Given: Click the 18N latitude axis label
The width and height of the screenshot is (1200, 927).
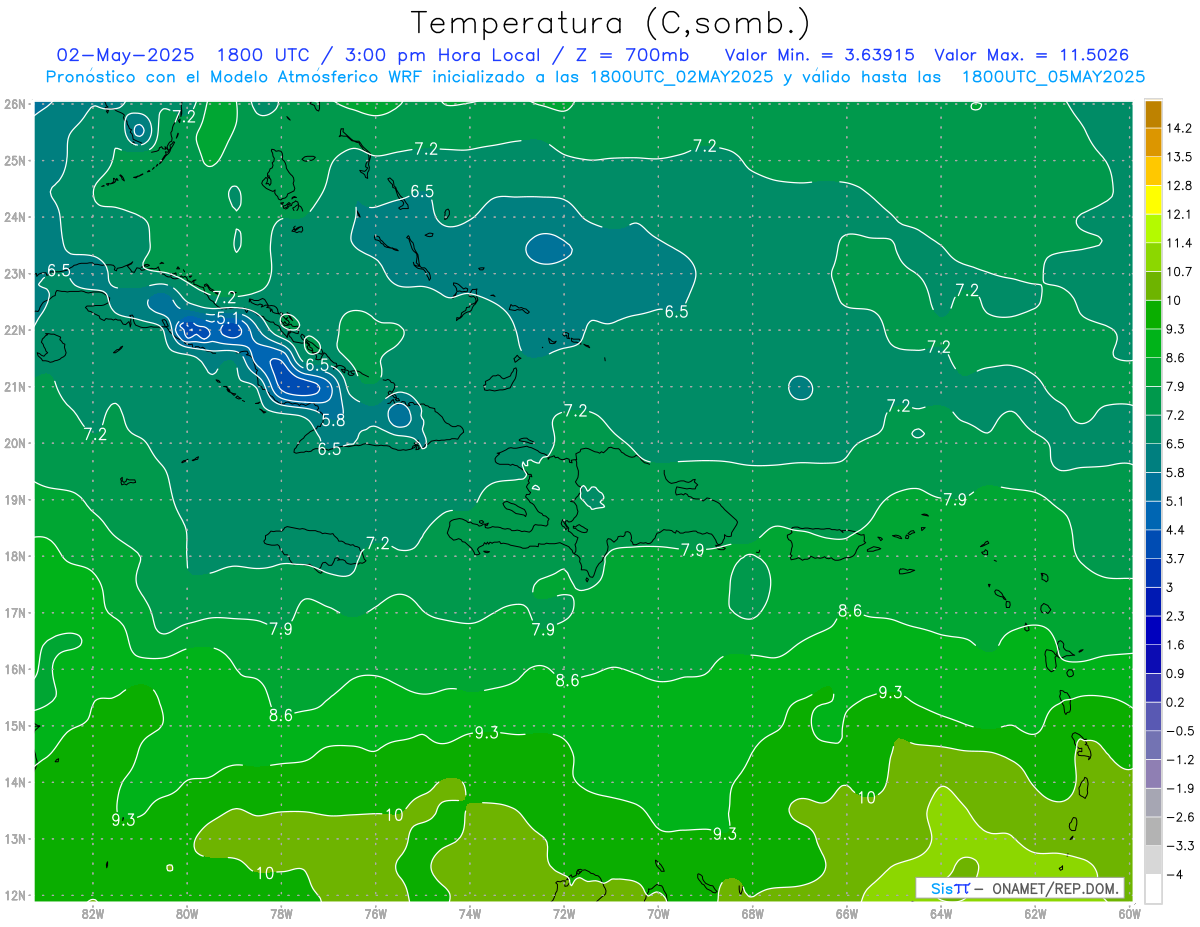Looking at the screenshot, I should point(15,556).
